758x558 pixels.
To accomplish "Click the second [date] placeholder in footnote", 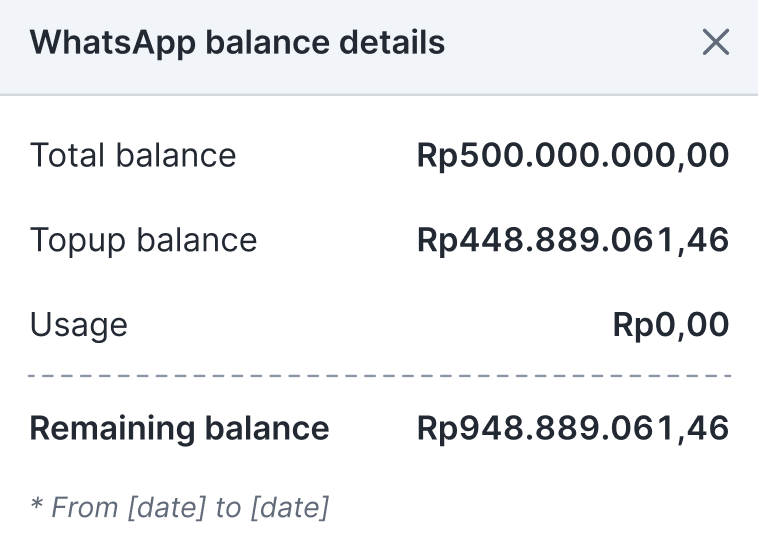I will (x=289, y=508).
